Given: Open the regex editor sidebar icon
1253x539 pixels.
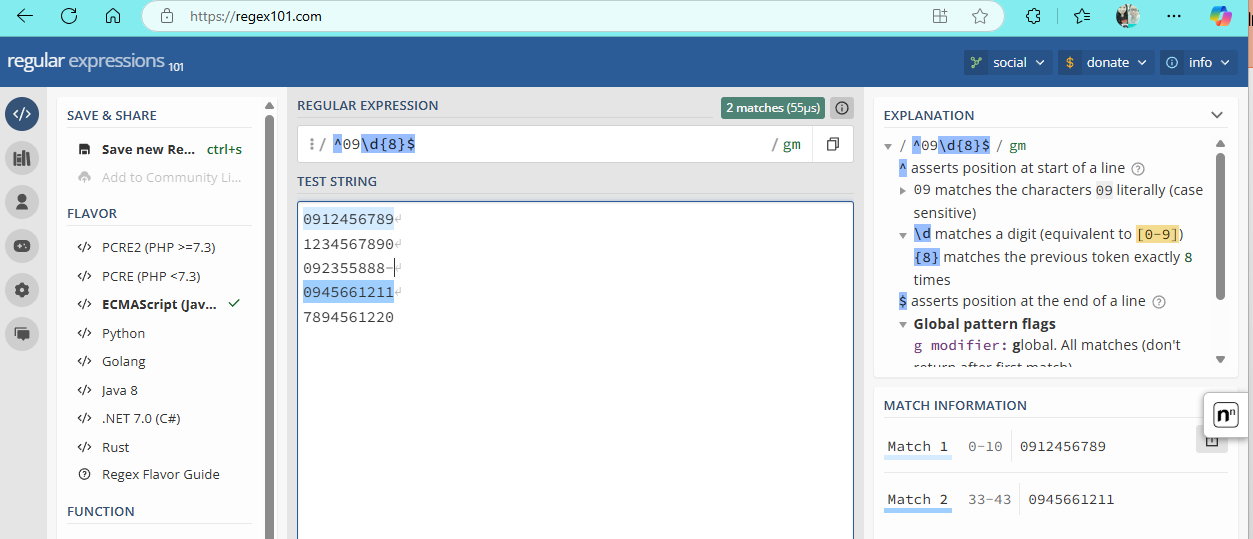Looking at the screenshot, I should pyautogui.click(x=22, y=114).
